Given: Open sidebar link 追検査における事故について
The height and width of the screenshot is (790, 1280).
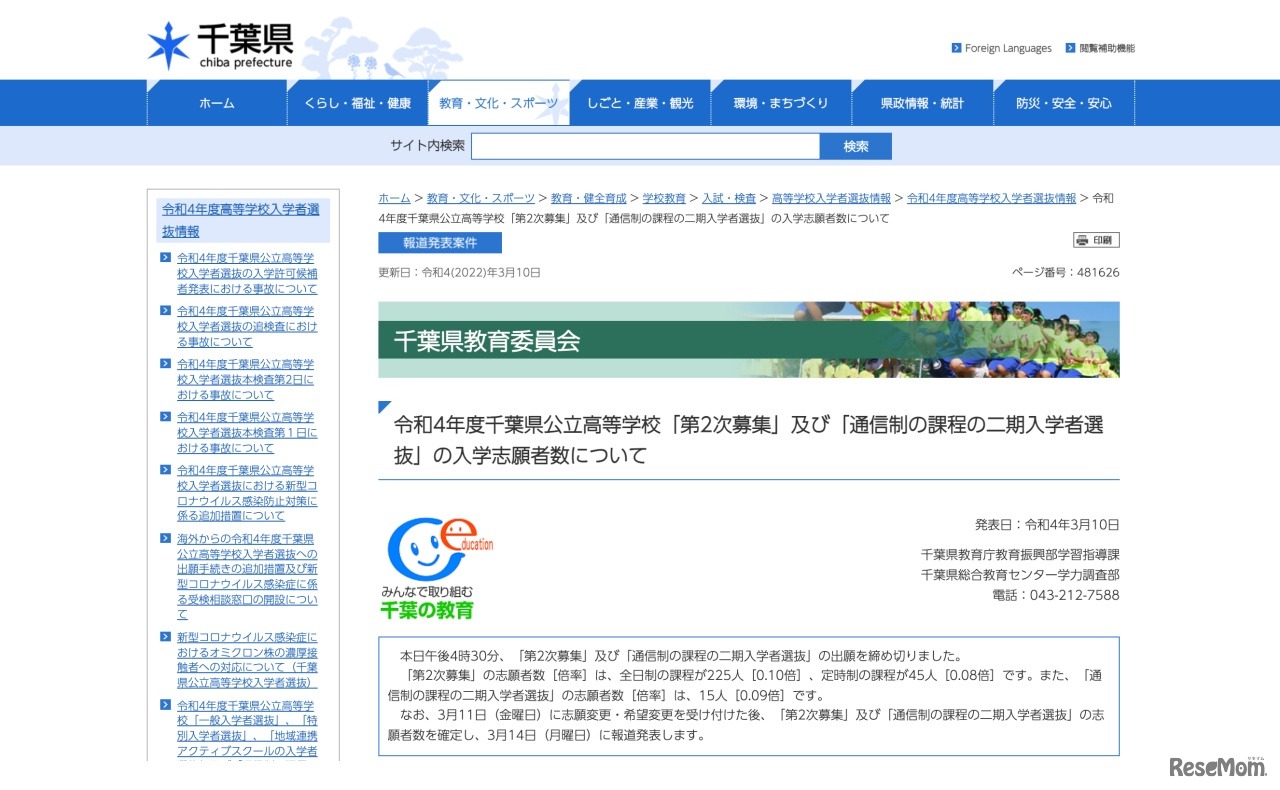Looking at the screenshot, I should [x=247, y=326].
